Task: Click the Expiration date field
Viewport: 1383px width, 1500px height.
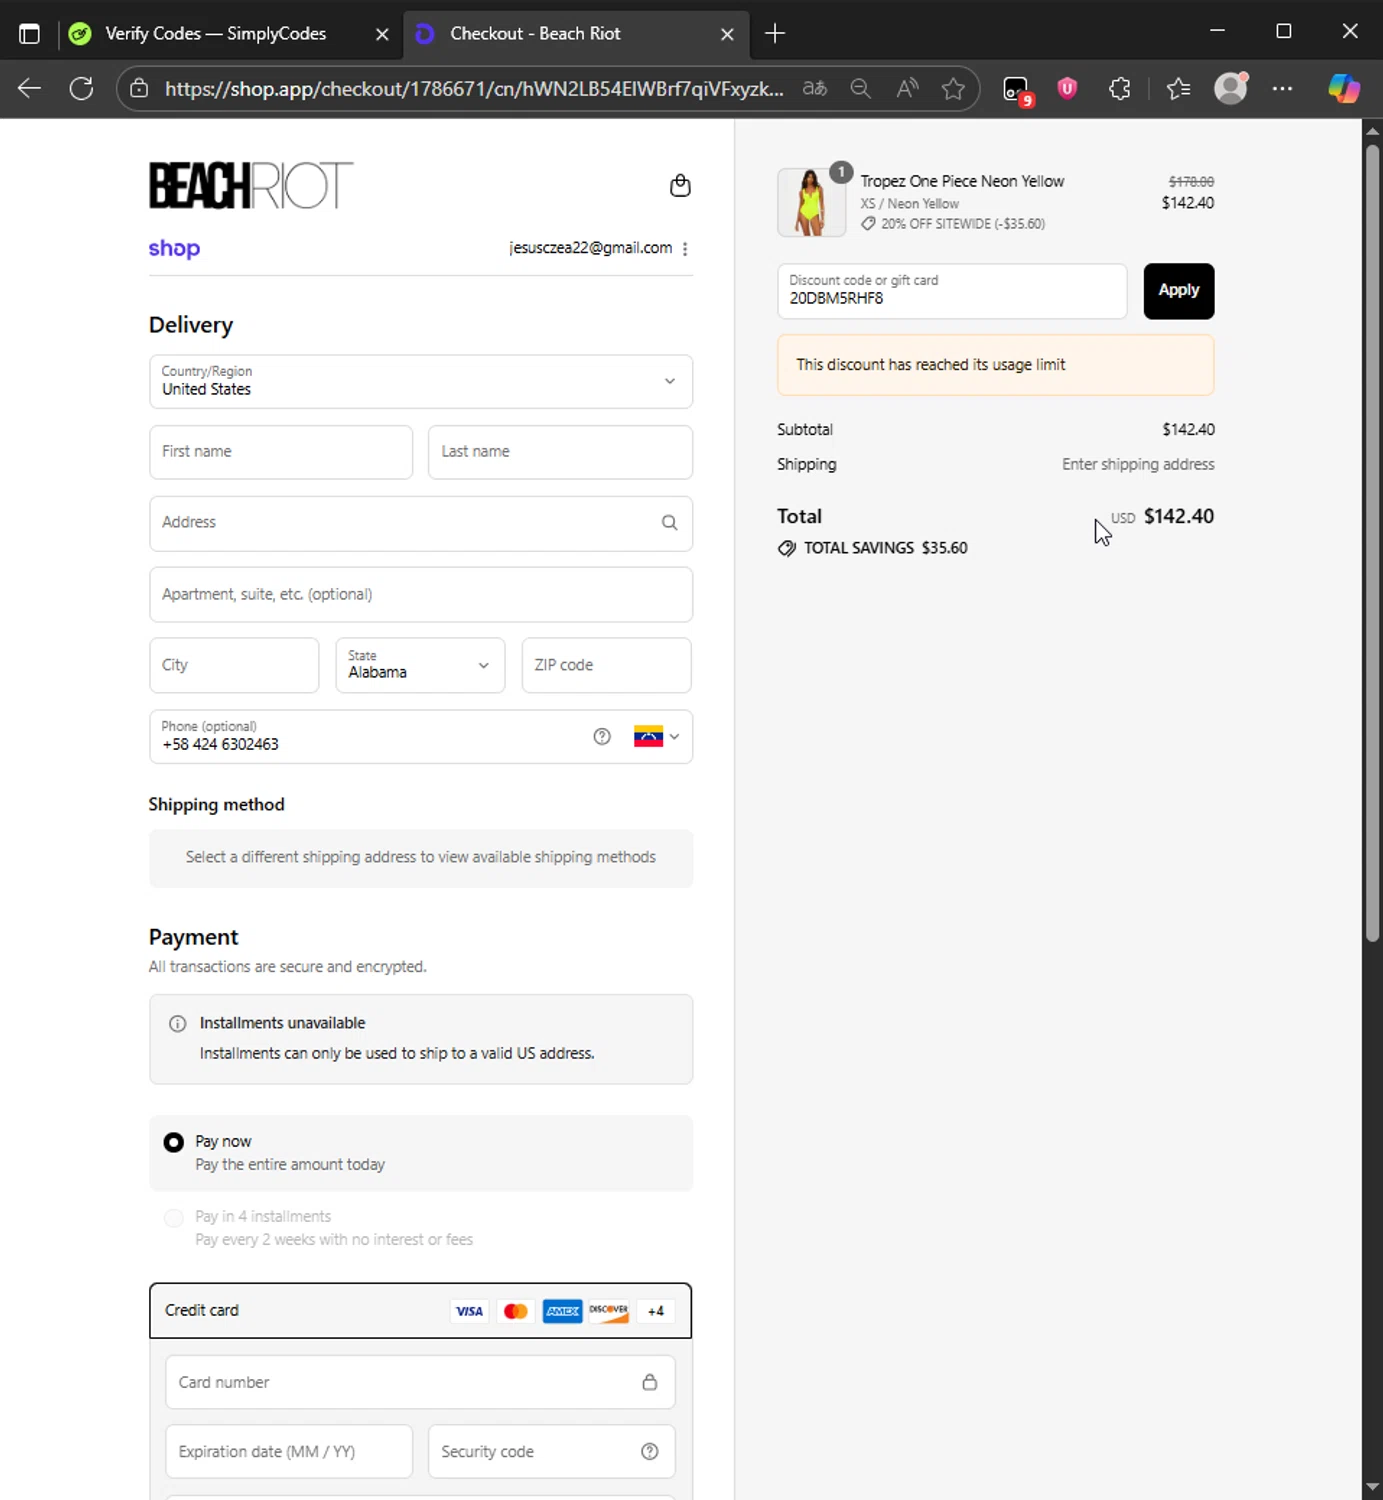Action: (289, 1452)
